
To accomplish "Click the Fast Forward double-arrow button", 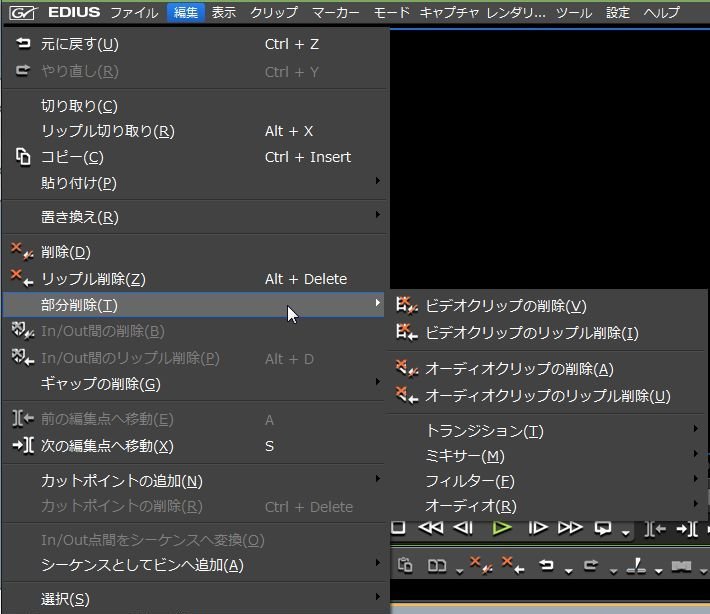I will click(x=570, y=528).
